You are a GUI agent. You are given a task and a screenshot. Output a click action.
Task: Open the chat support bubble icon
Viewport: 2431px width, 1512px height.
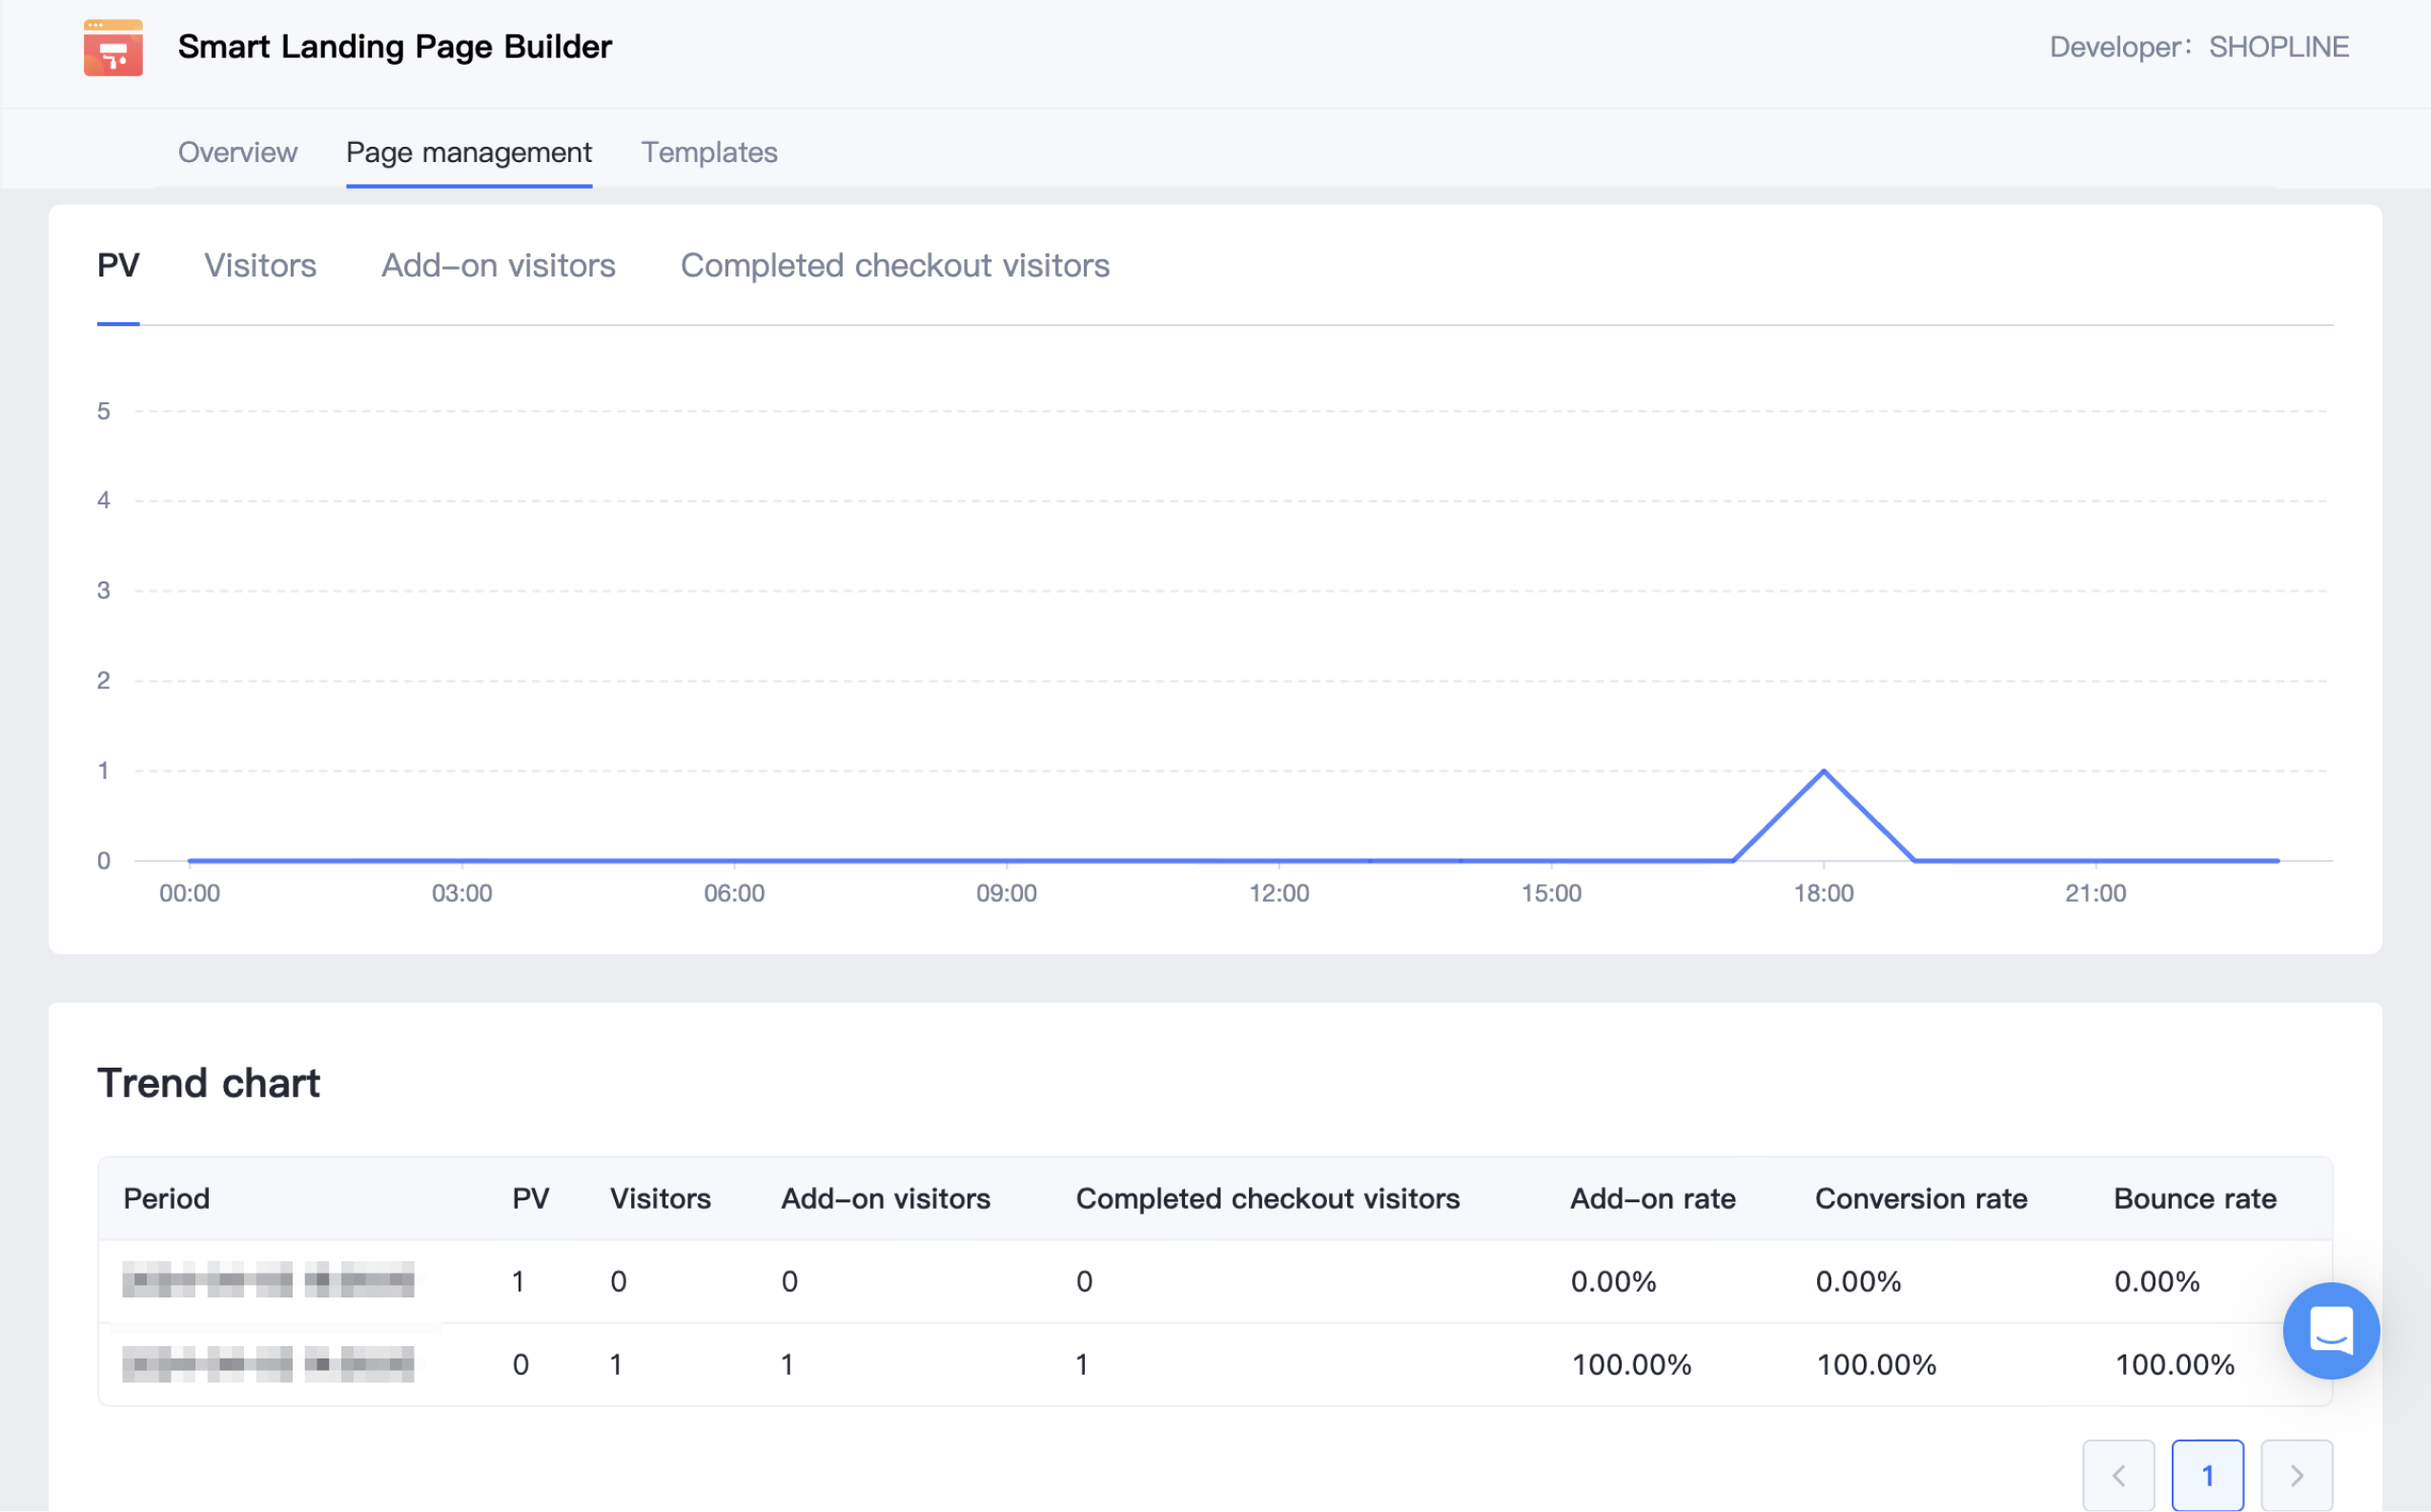coord(2330,1330)
